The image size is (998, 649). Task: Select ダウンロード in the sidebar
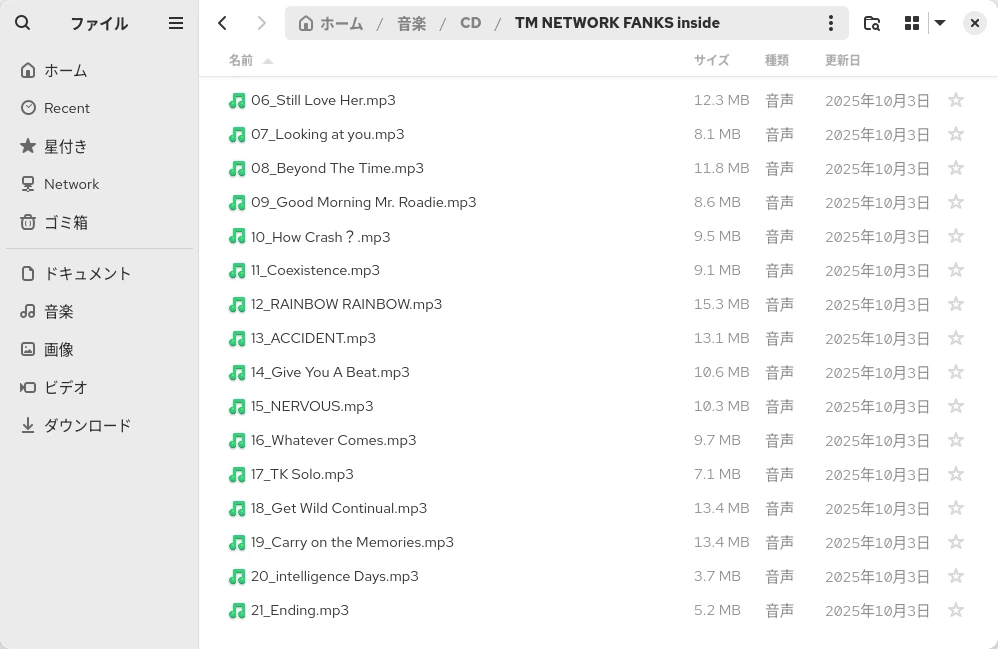click(x=87, y=426)
